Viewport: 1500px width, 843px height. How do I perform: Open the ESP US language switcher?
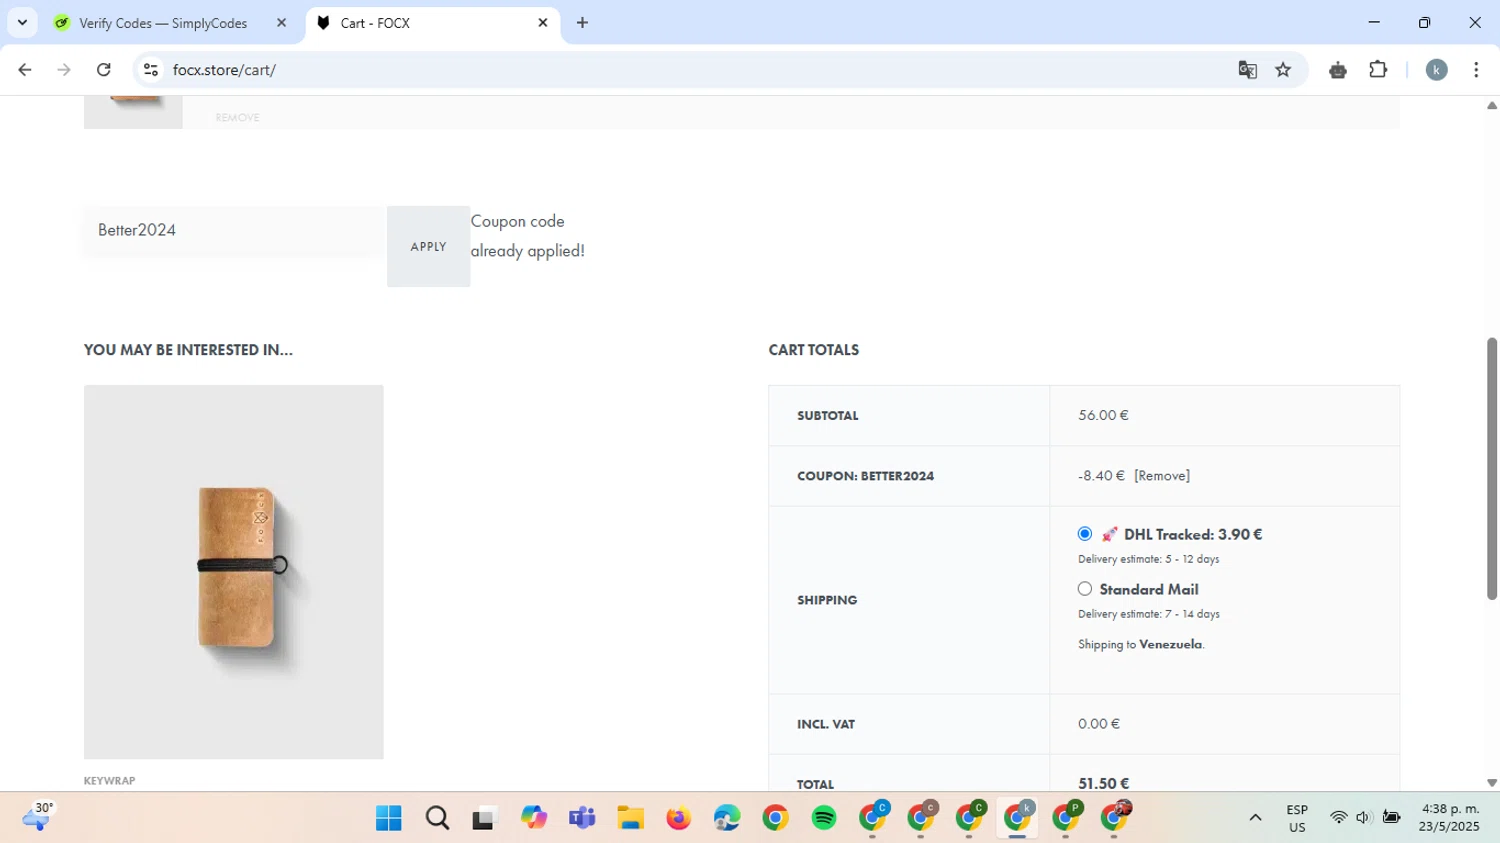pyautogui.click(x=1297, y=819)
